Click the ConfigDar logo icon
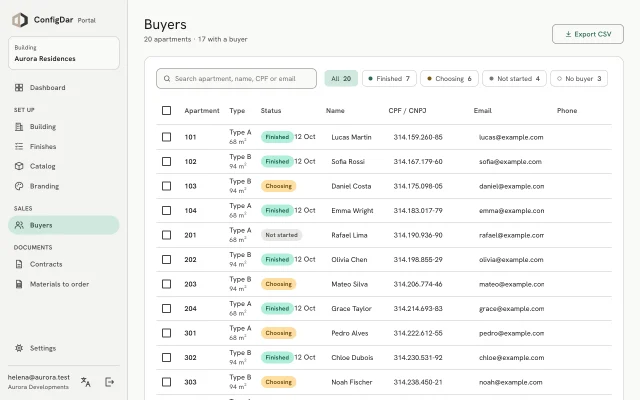 20,20
